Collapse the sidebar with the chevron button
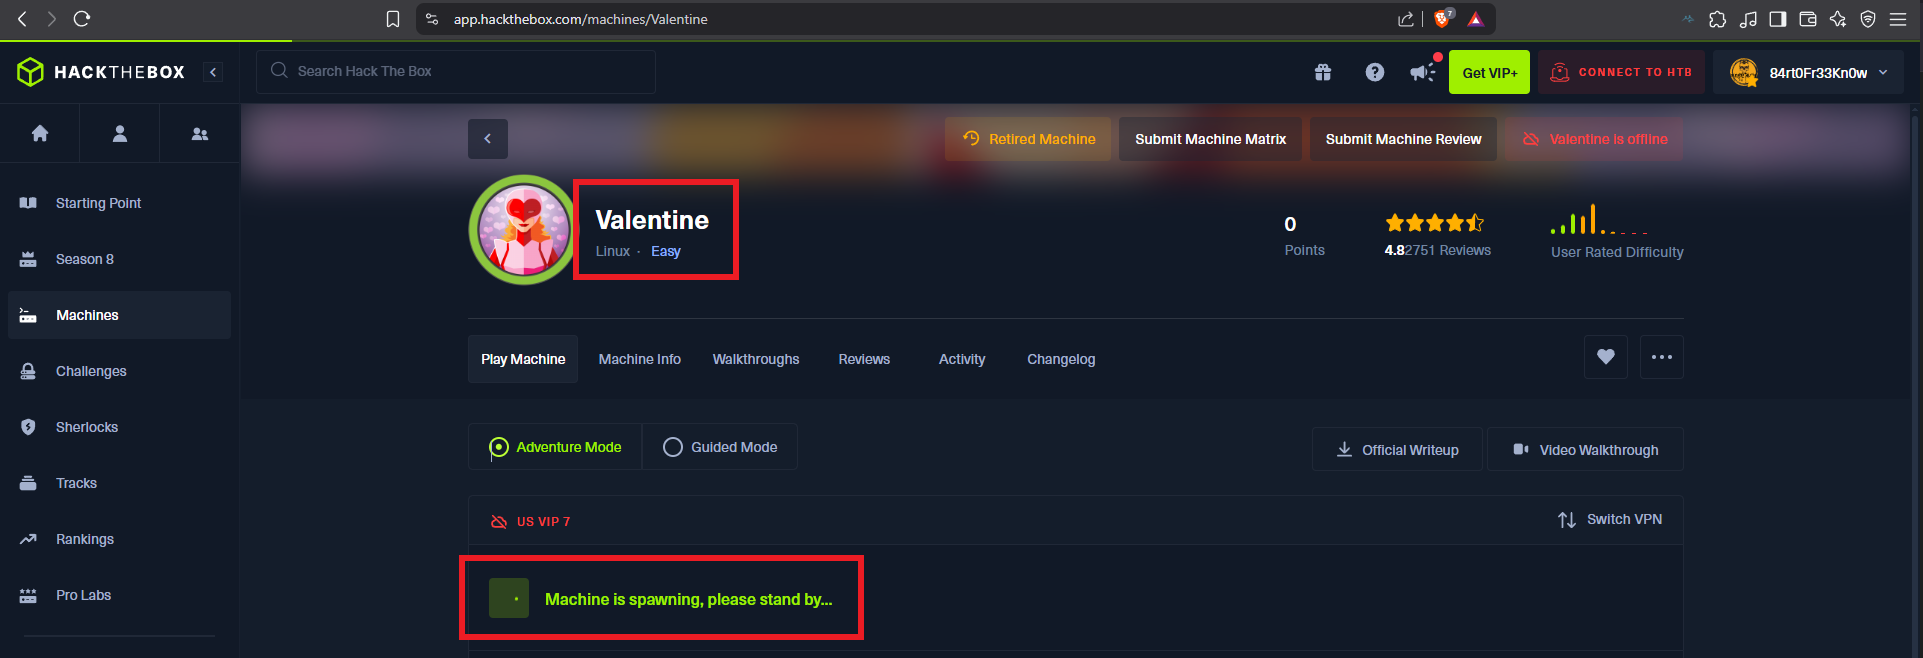This screenshot has width=1923, height=658. pos(213,72)
